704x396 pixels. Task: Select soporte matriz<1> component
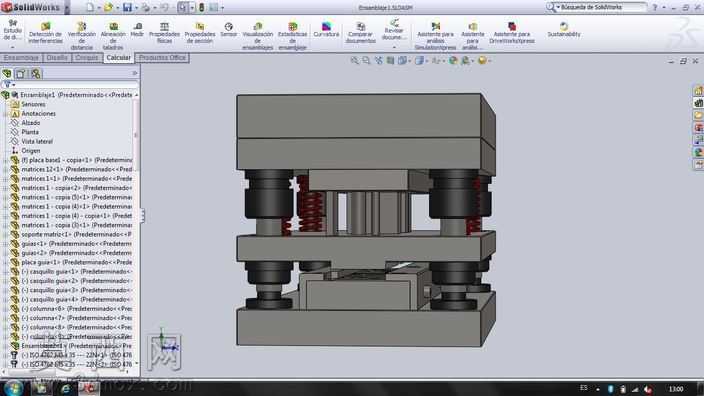(76, 234)
